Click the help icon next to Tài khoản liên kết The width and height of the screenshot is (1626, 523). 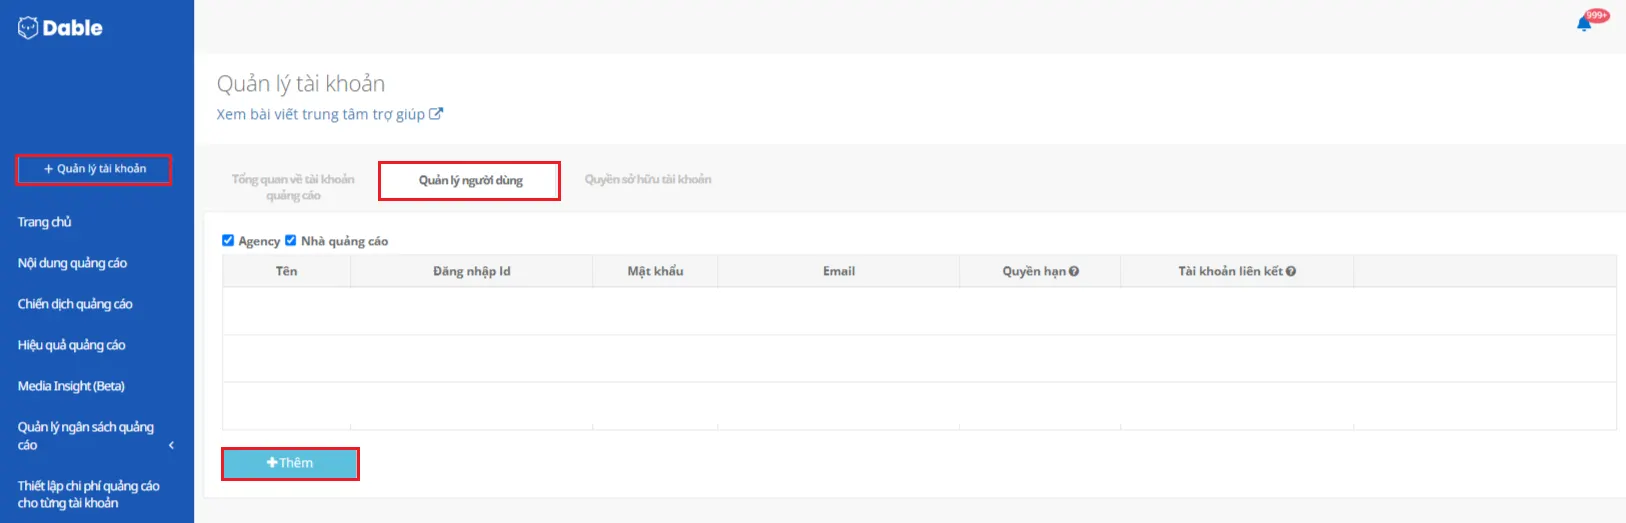(x=1291, y=271)
